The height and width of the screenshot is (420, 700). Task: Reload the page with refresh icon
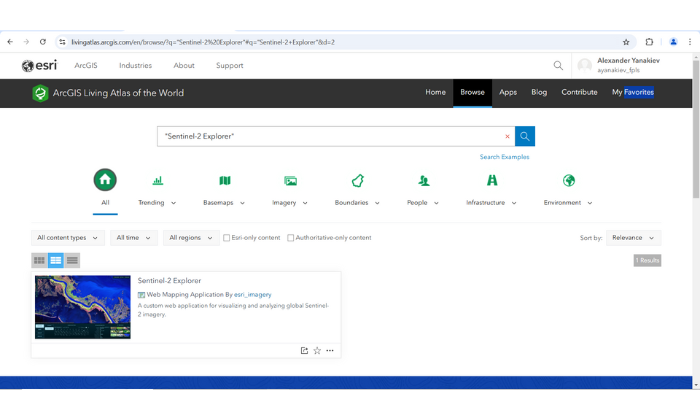coord(43,42)
